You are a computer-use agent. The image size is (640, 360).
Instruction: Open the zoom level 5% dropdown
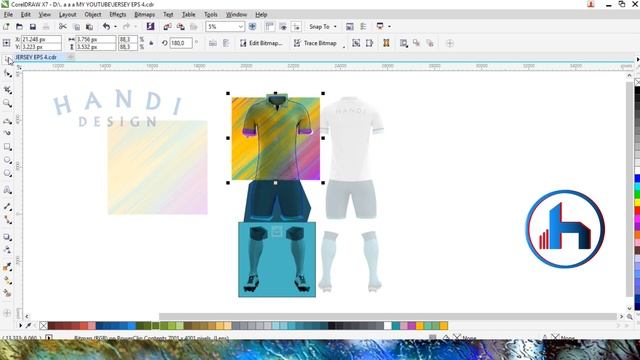coord(241,27)
